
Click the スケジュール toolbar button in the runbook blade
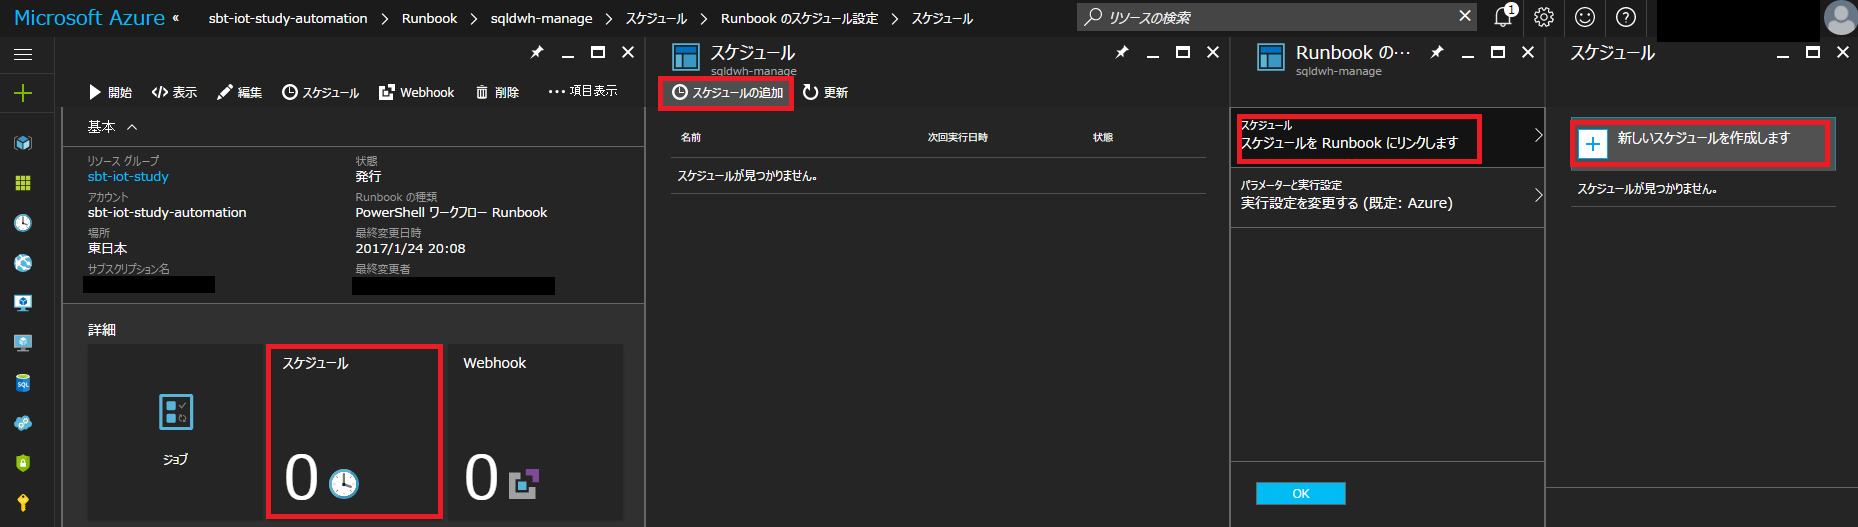pyautogui.click(x=320, y=92)
